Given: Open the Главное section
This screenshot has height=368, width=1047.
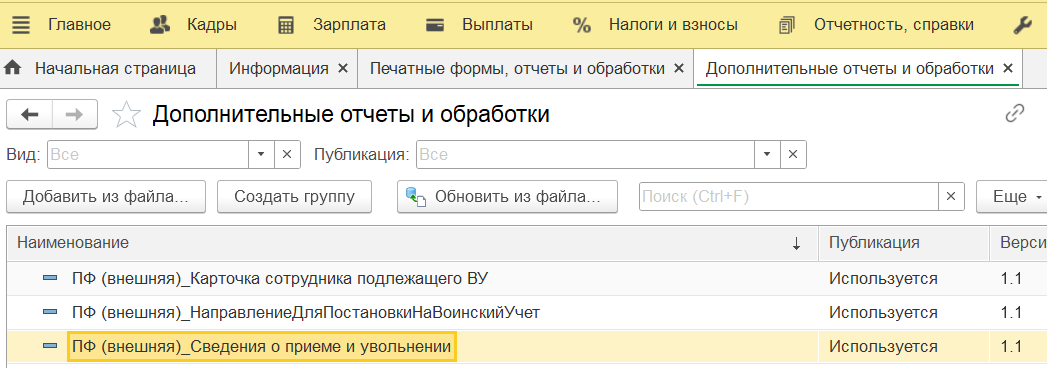Looking at the screenshot, I should click(x=79, y=25).
